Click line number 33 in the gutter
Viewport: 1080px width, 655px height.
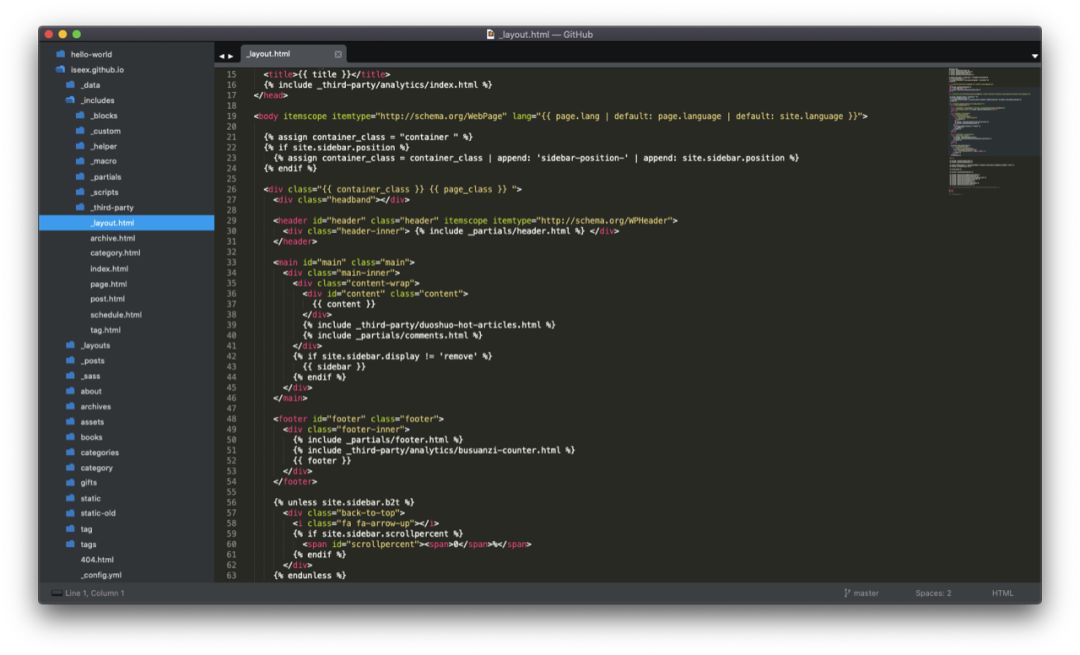click(x=231, y=262)
